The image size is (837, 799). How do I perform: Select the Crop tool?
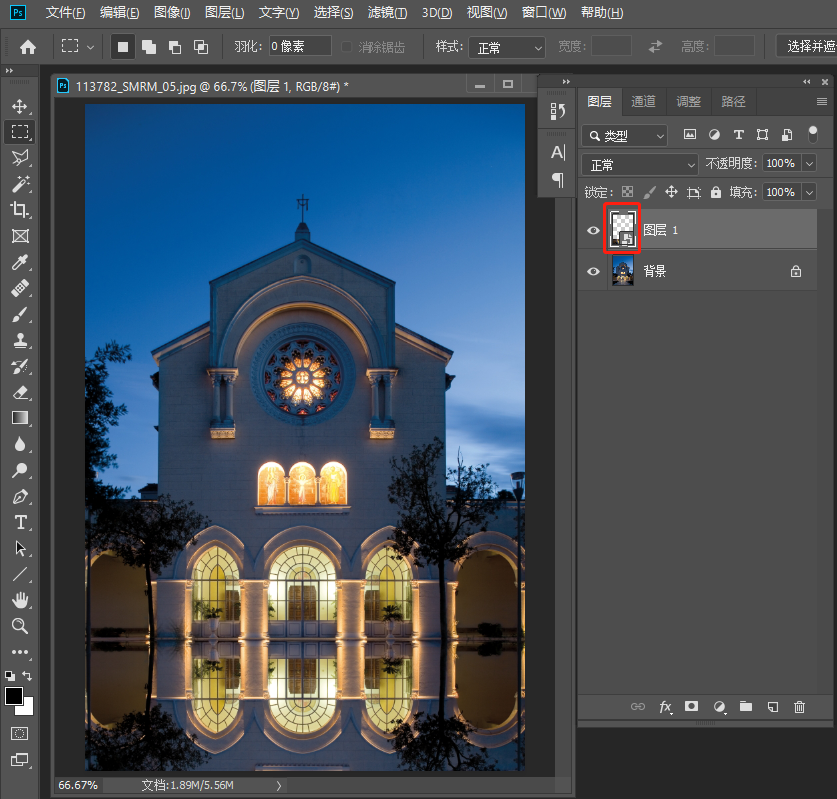[20, 210]
